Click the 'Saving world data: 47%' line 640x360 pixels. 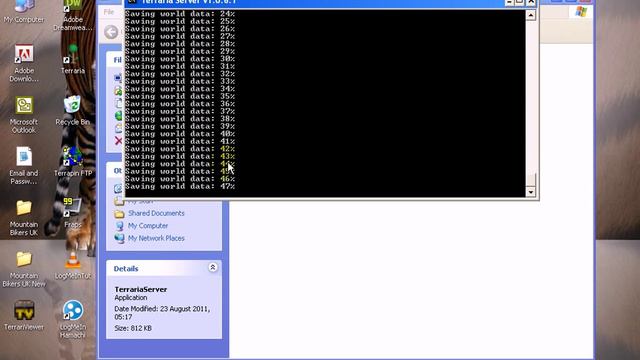tap(180, 187)
